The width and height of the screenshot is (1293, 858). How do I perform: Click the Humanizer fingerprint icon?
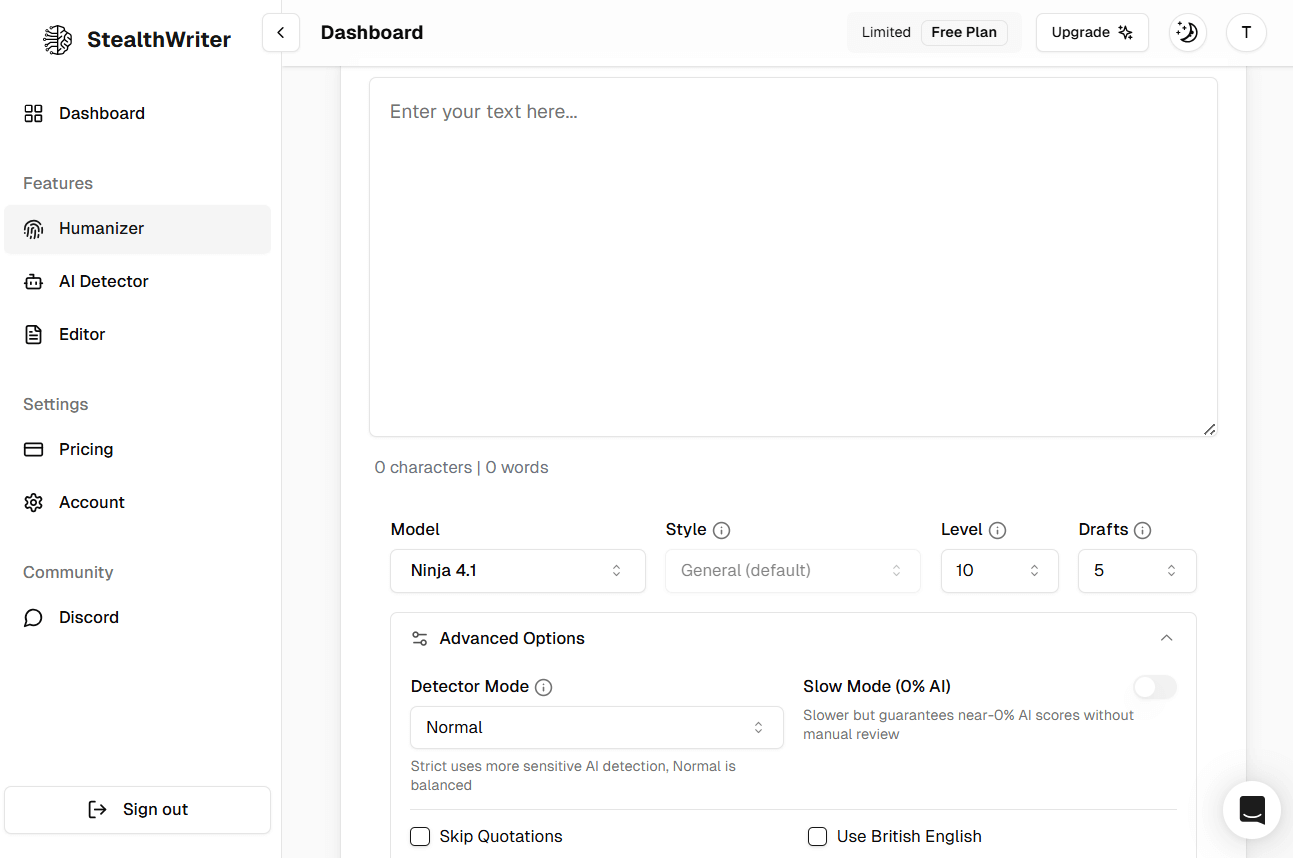34,229
